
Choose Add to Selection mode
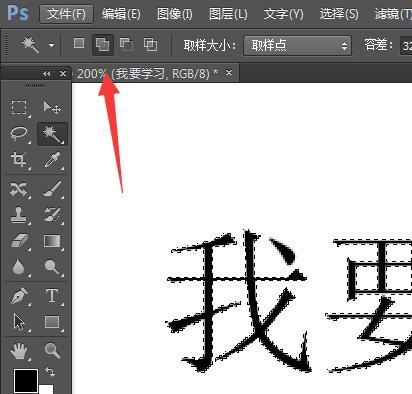(102, 44)
